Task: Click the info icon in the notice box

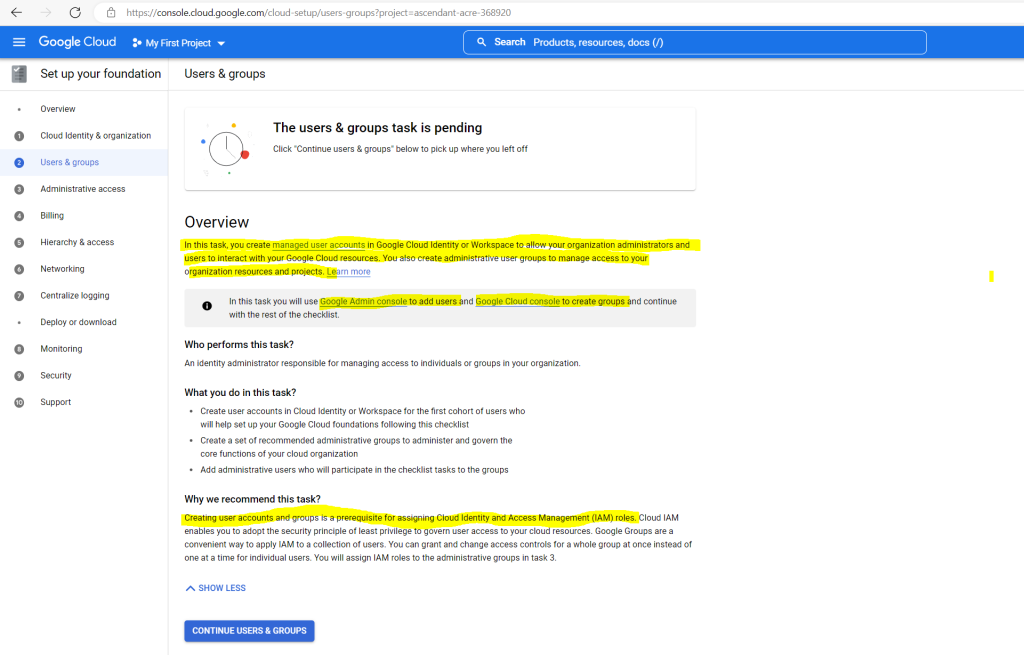Action: point(207,306)
